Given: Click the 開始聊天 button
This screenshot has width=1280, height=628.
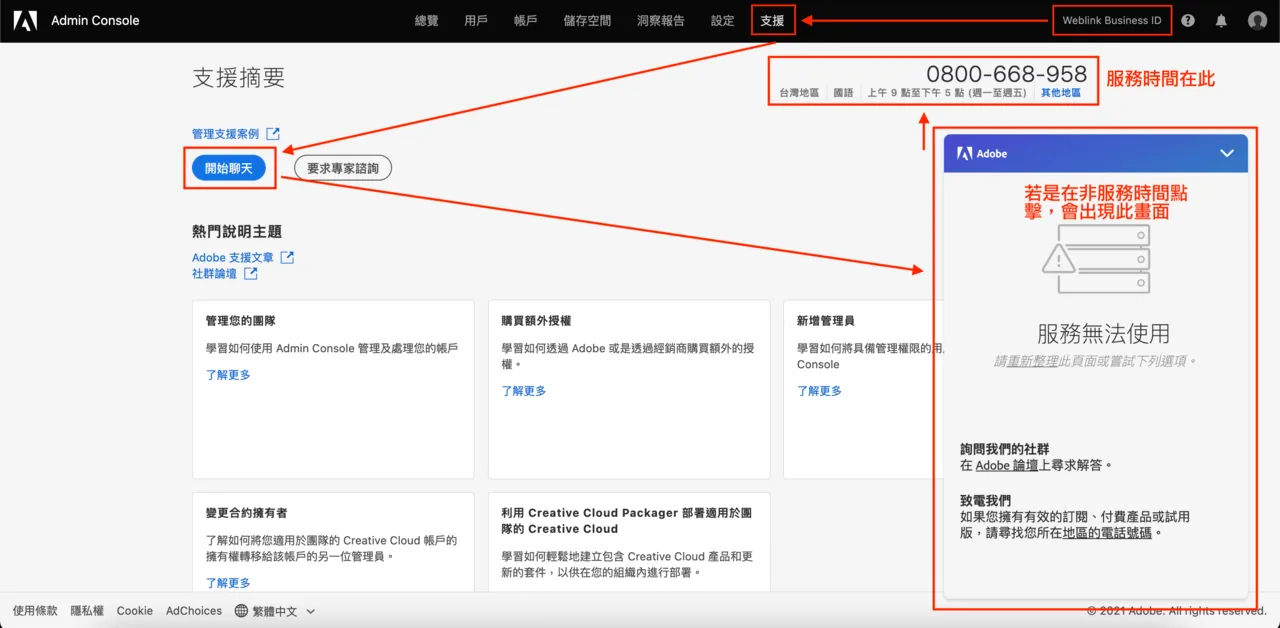Looking at the screenshot, I should point(229,168).
